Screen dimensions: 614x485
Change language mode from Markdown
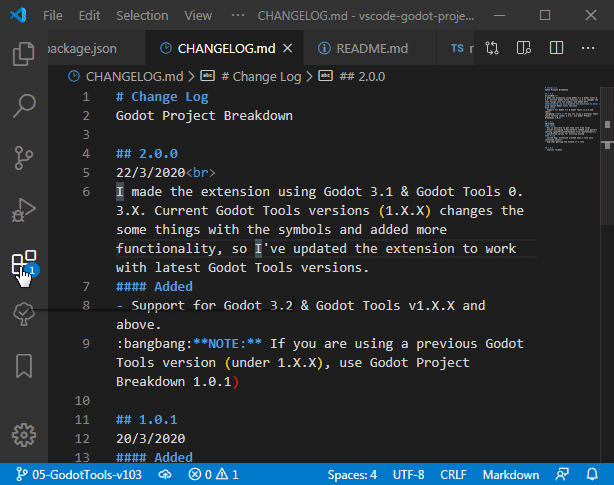511,475
